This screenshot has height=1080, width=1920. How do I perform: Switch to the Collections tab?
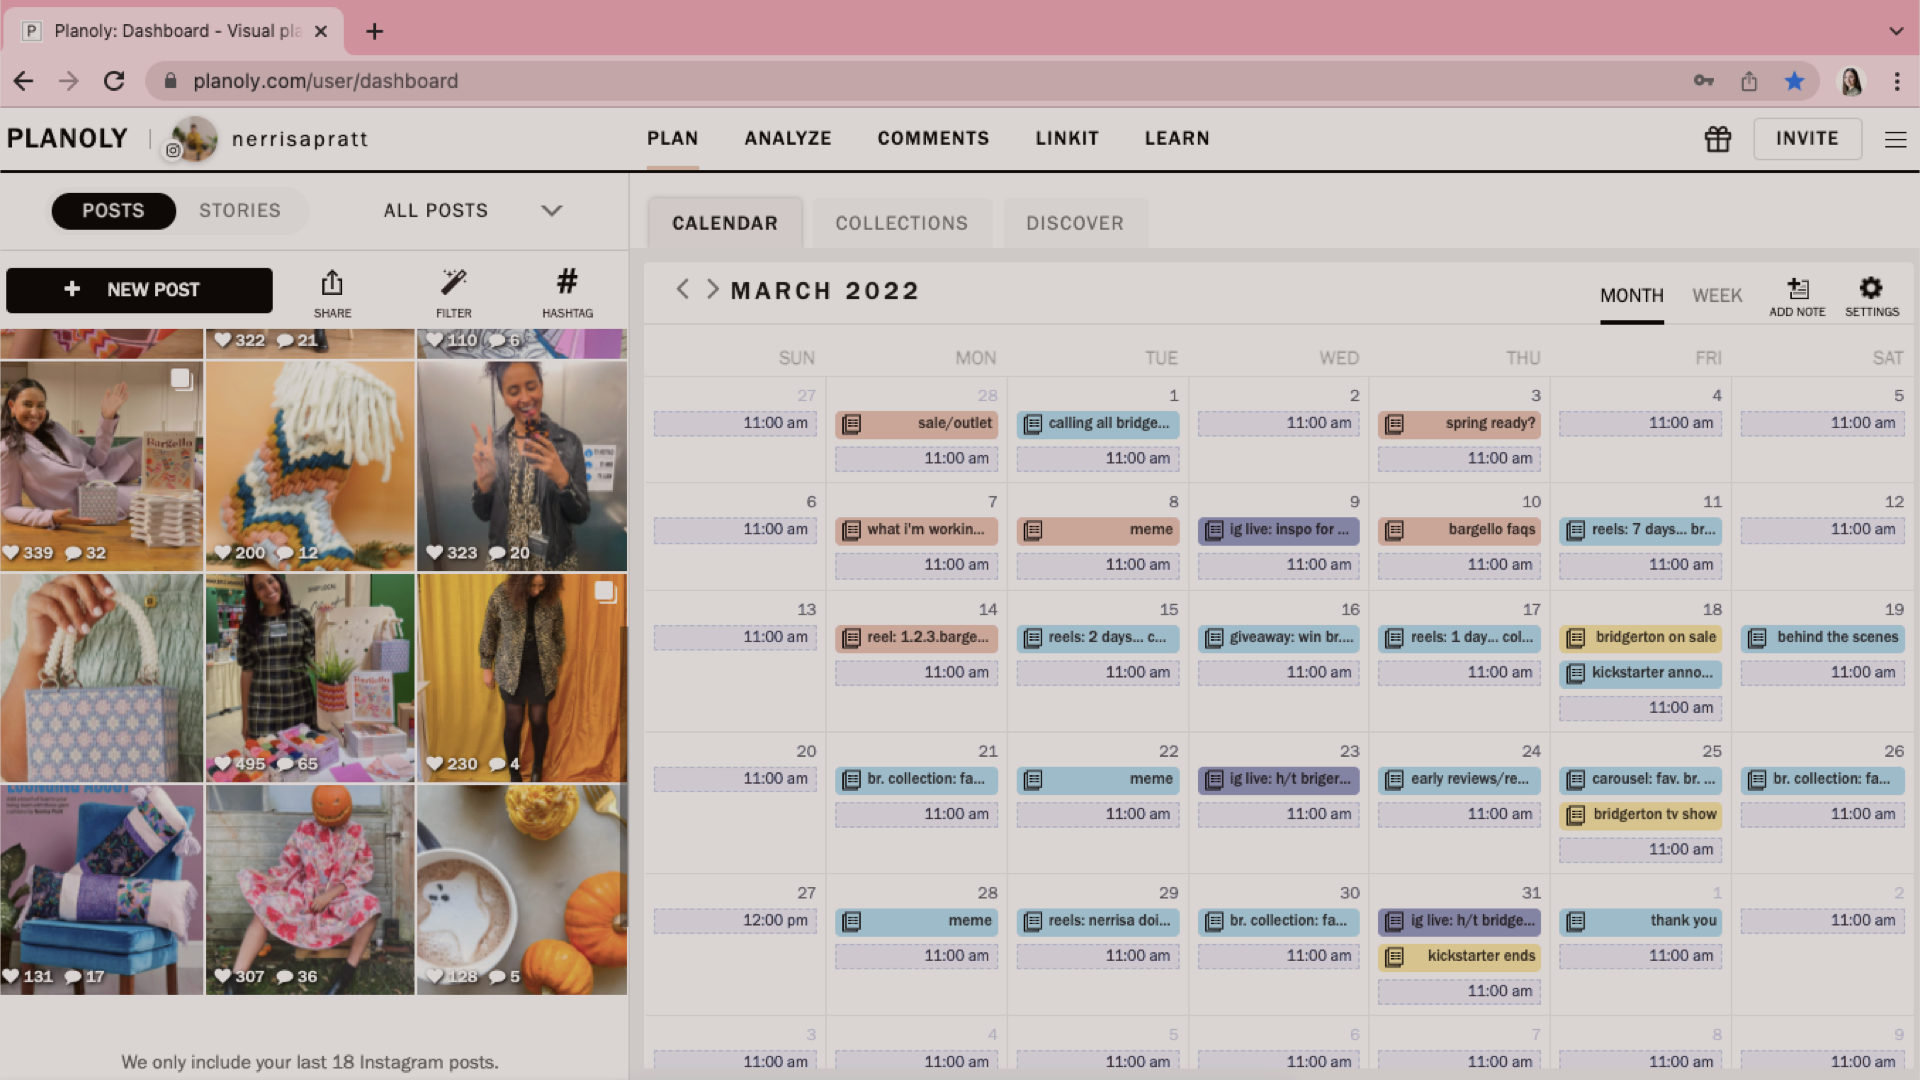(901, 223)
